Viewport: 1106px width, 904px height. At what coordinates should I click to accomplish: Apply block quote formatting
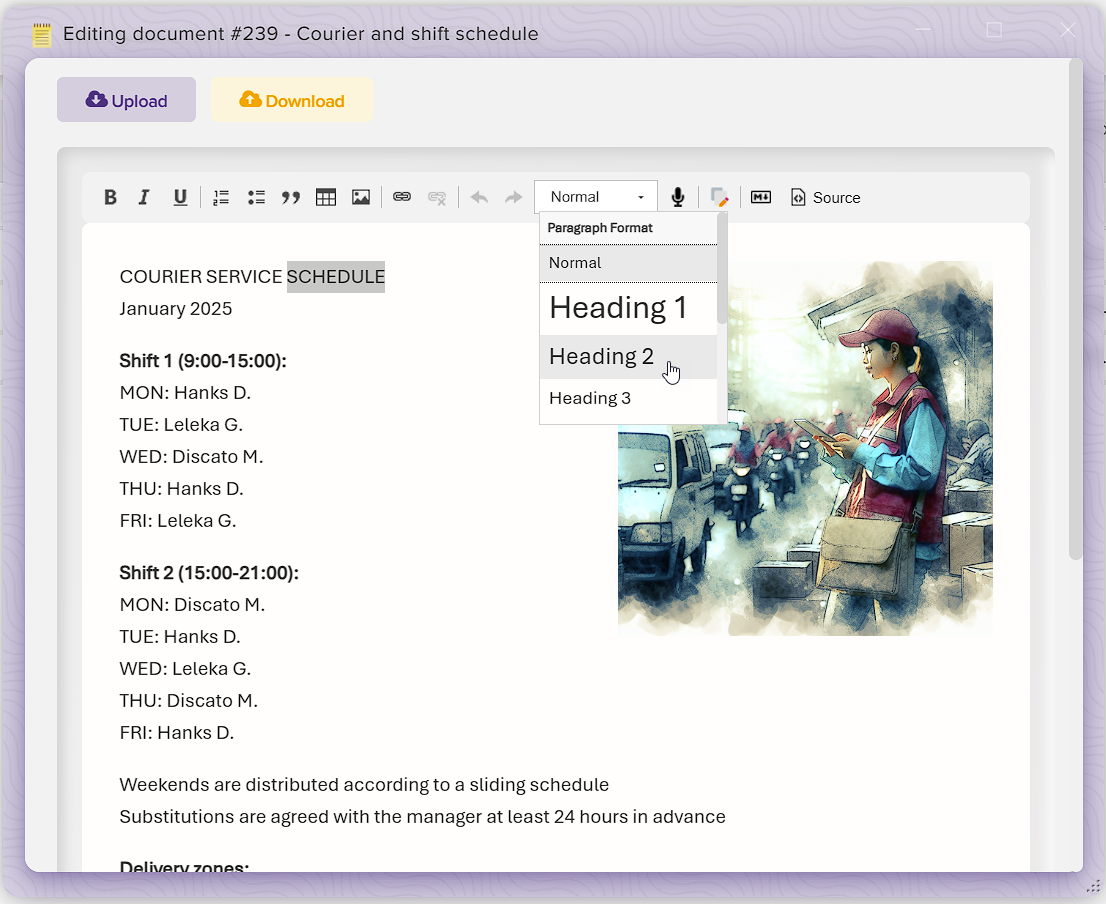[291, 197]
